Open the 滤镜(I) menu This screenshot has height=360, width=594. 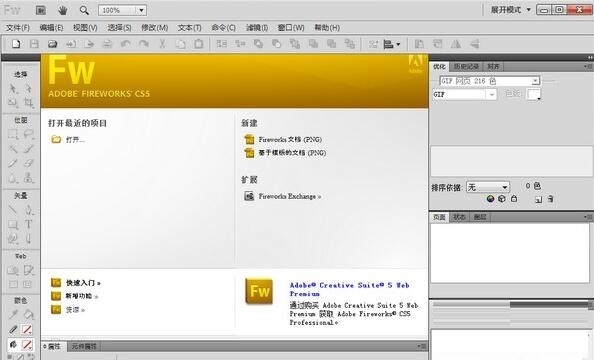point(257,28)
